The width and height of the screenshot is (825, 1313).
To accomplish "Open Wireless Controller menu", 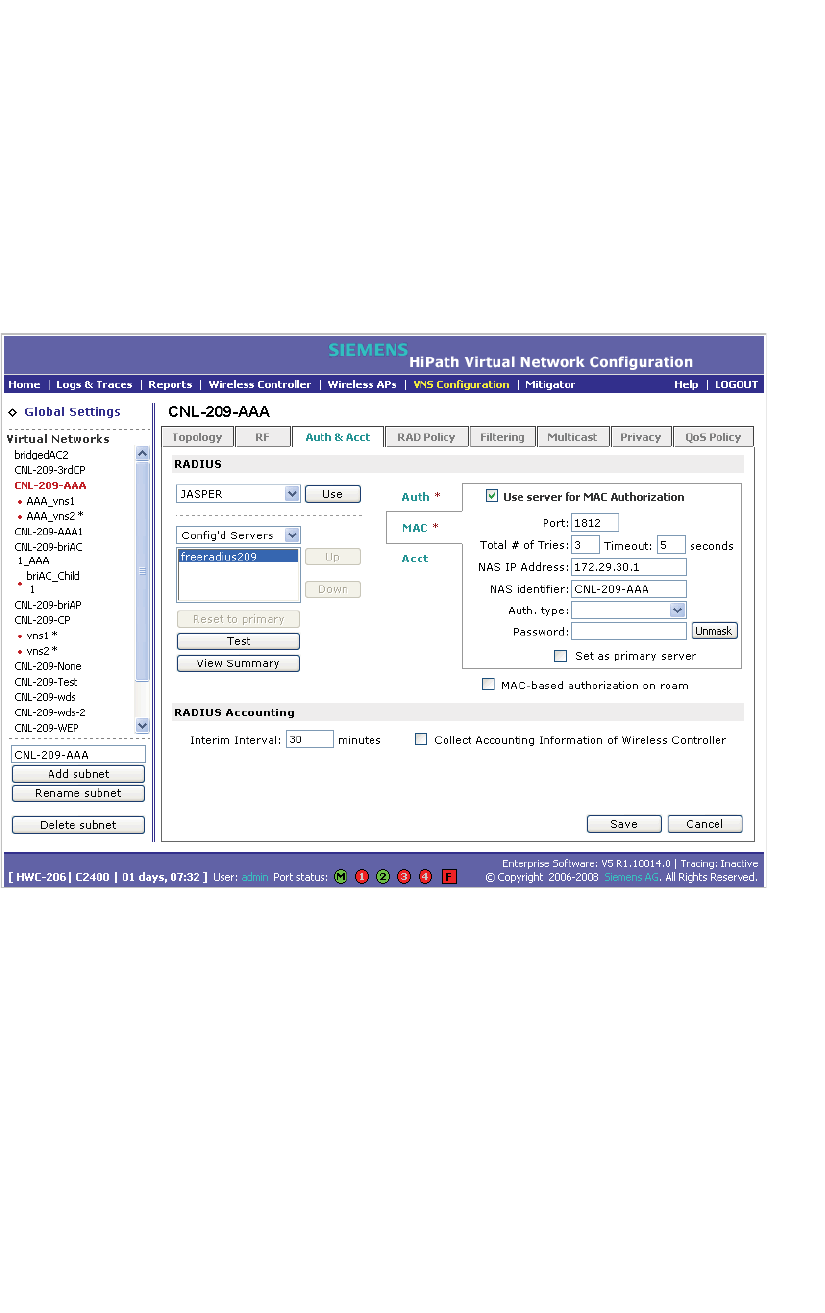I will click(x=260, y=384).
